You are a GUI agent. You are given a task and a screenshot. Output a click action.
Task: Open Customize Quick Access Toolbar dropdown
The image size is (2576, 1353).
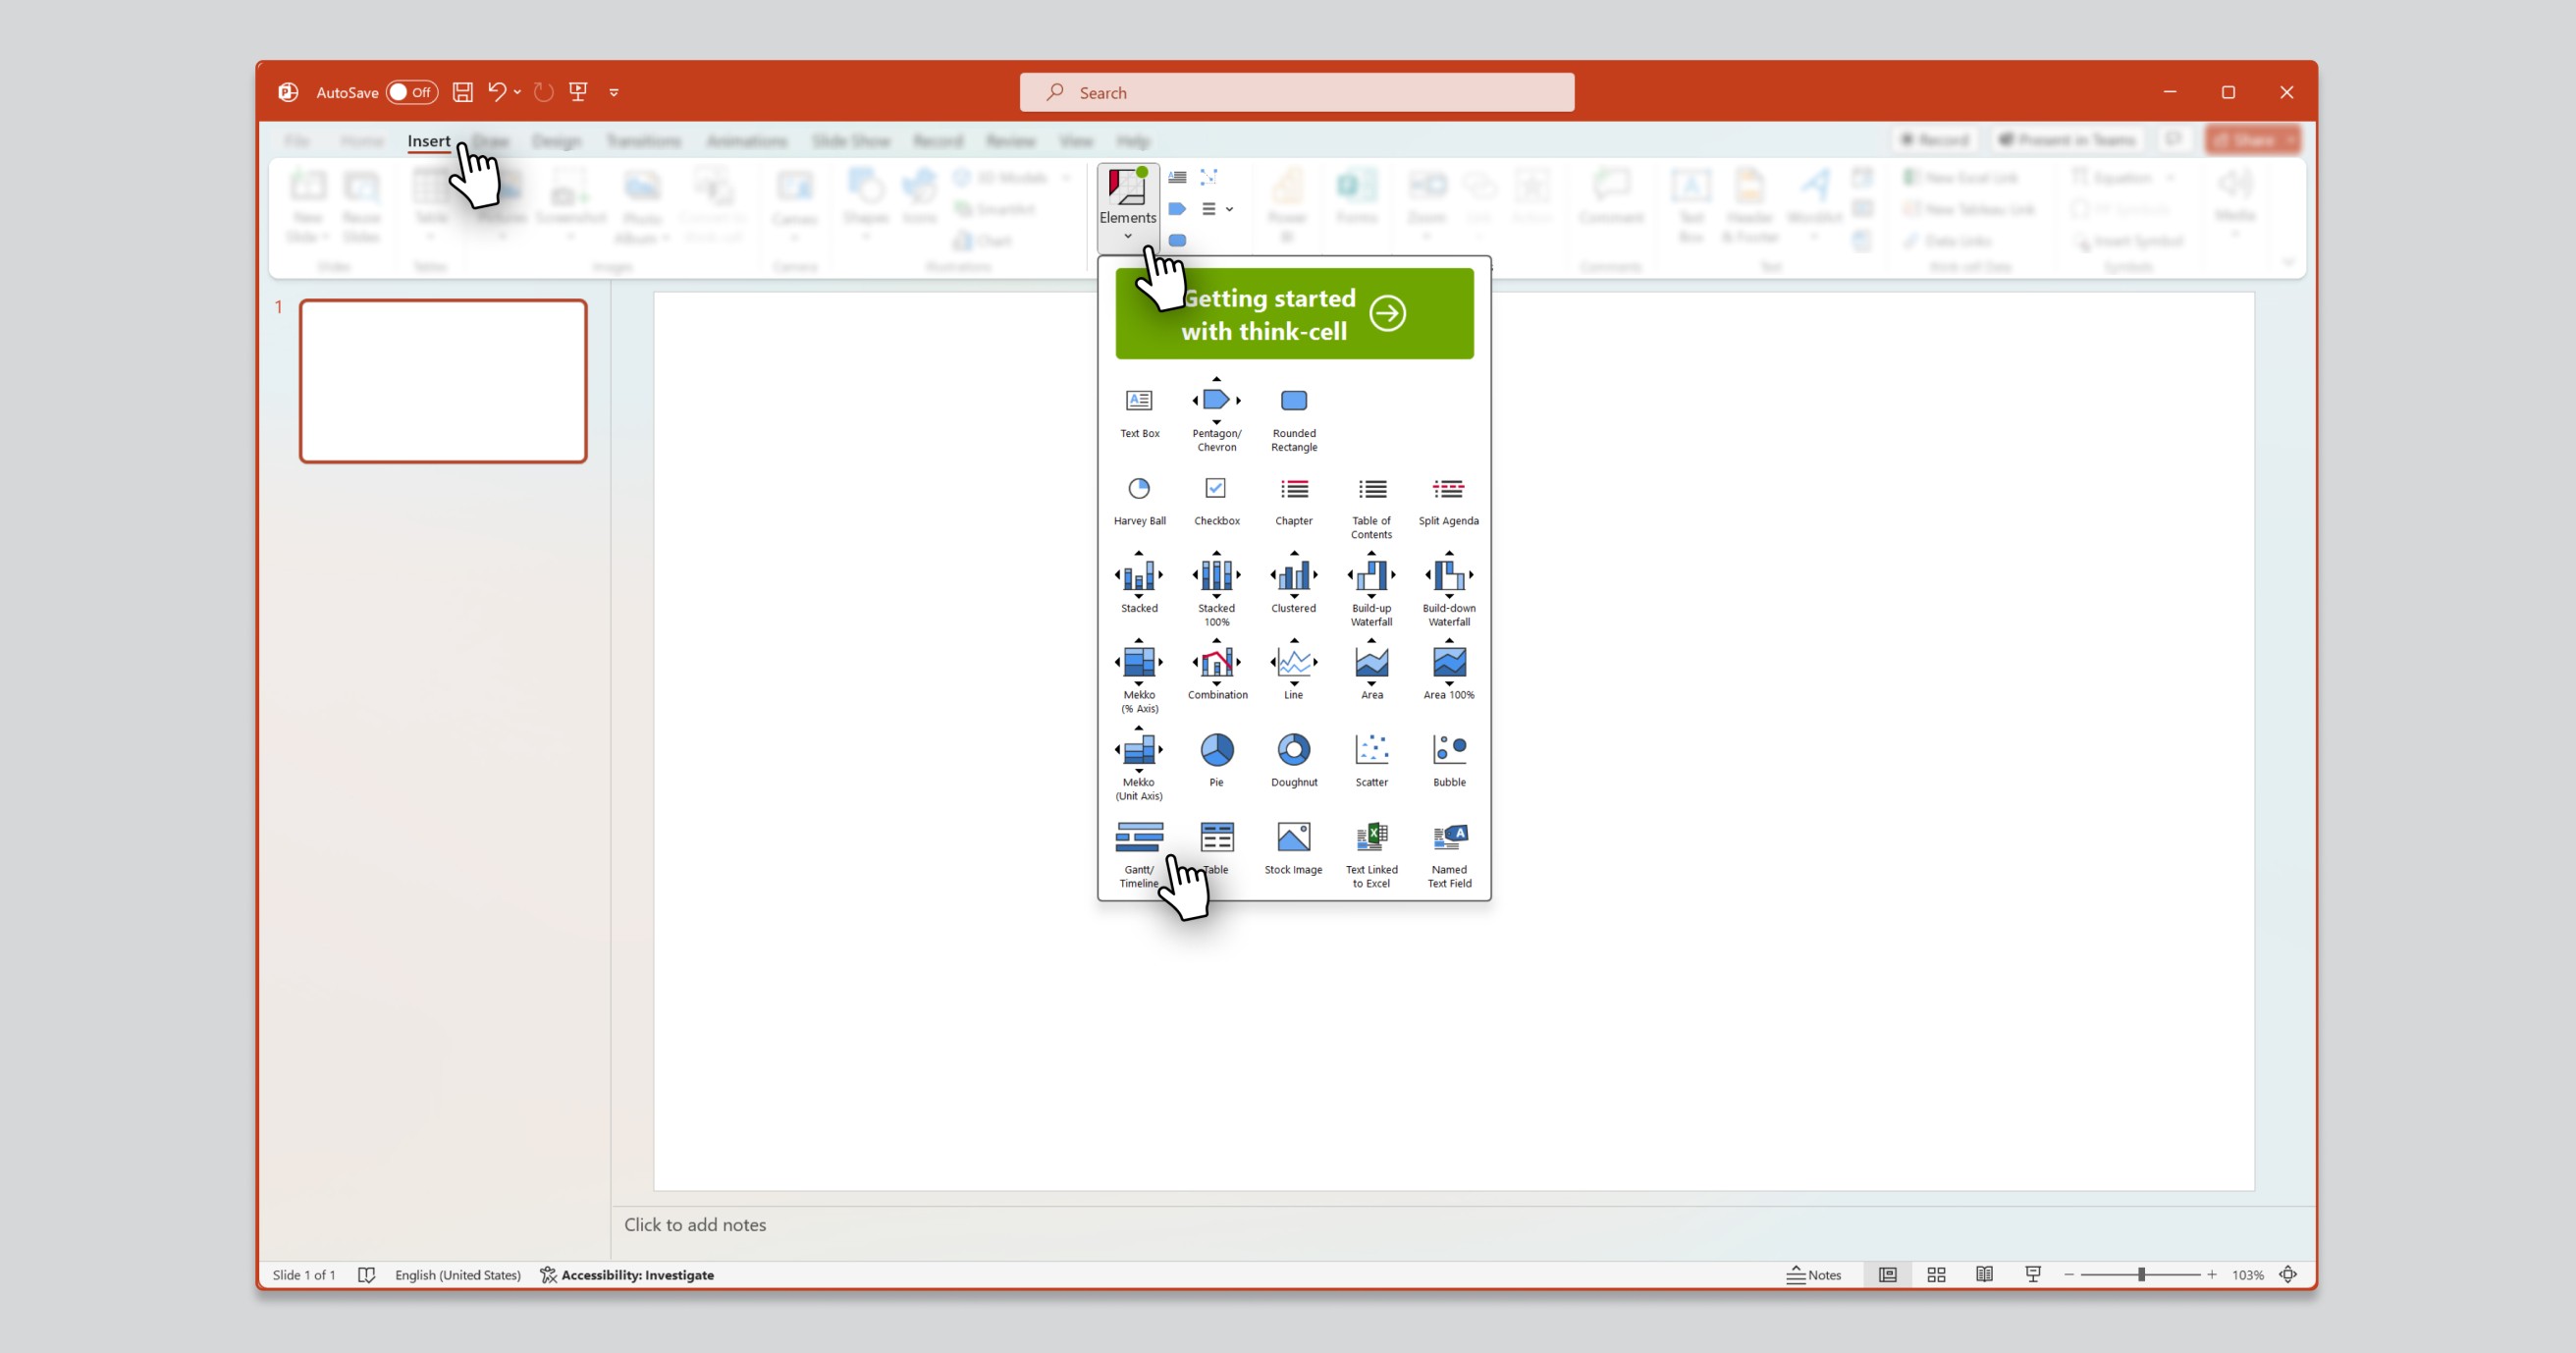pyautogui.click(x=614, y=92)
